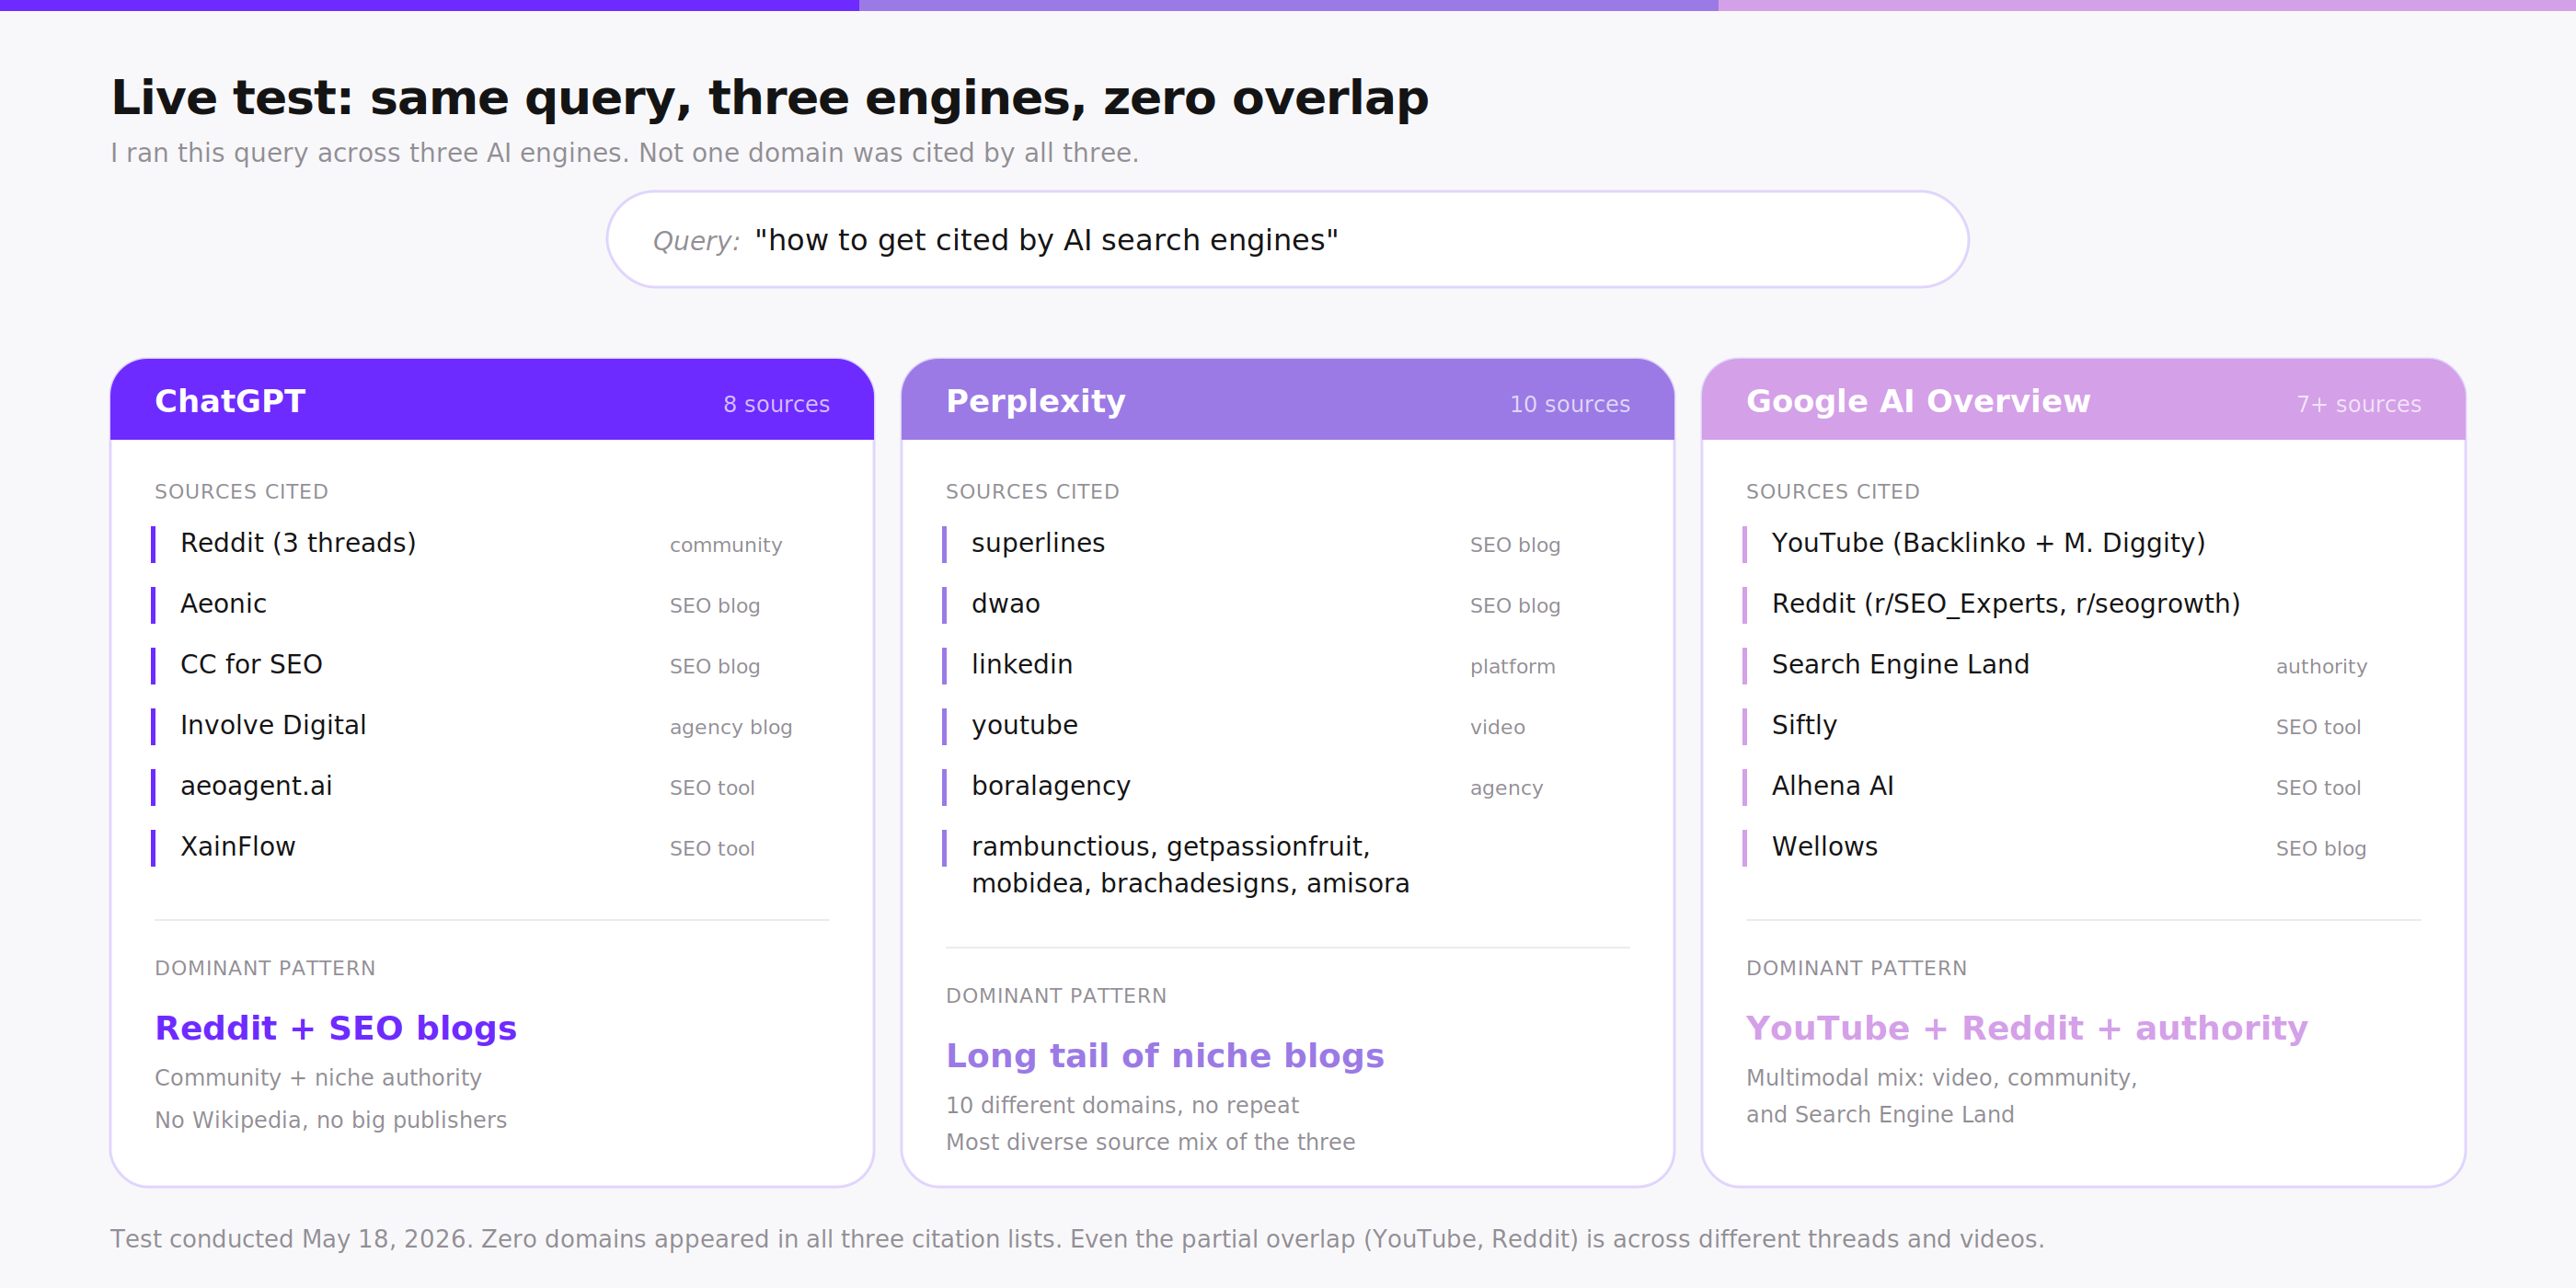
Task: Select the 'CC for SEO' source row
Action: [x=491, y=666]
